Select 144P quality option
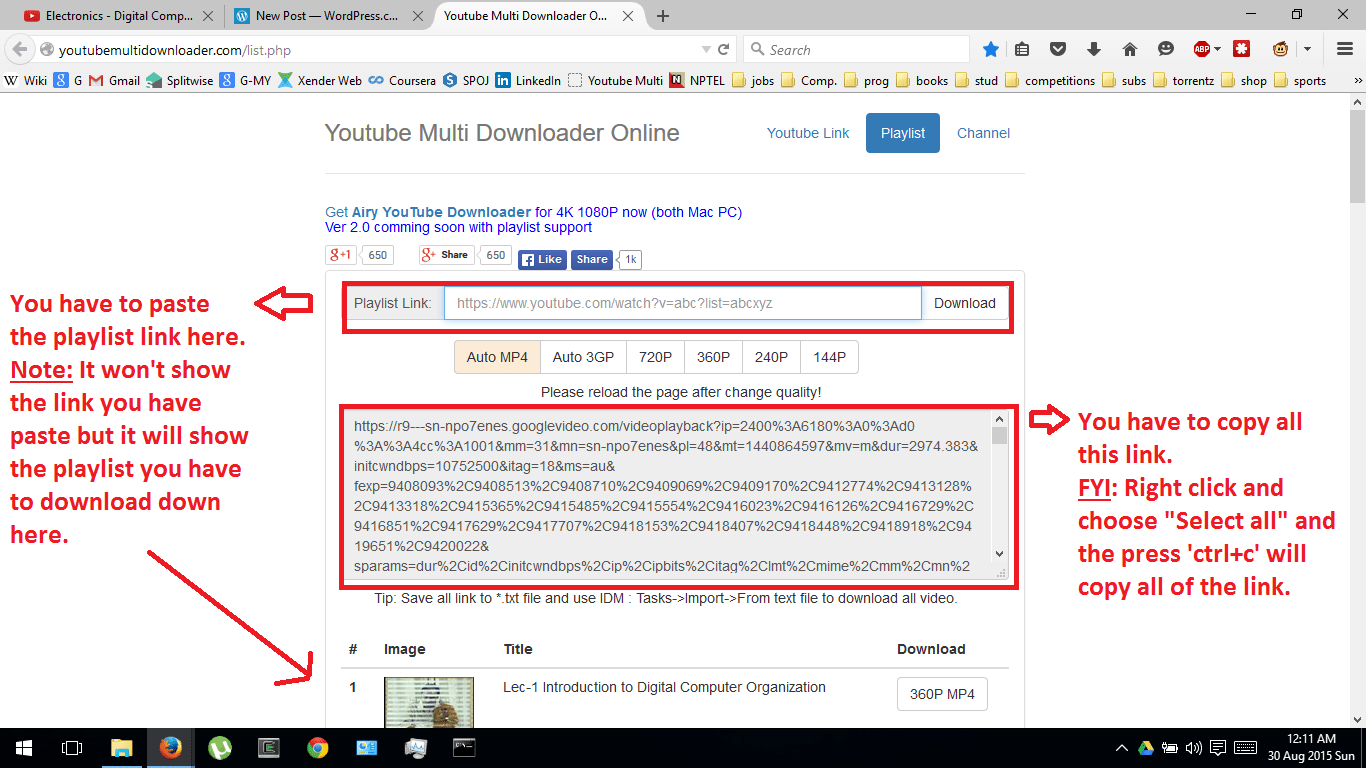The image size is (1372, 772). 829,357
